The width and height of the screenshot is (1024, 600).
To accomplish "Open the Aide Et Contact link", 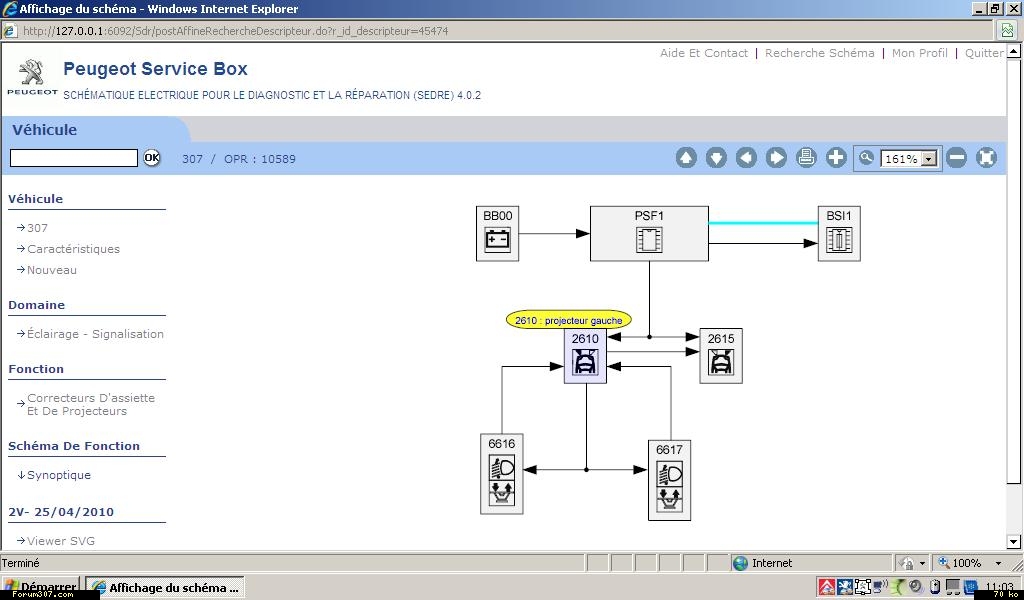I will click(704, 54).
